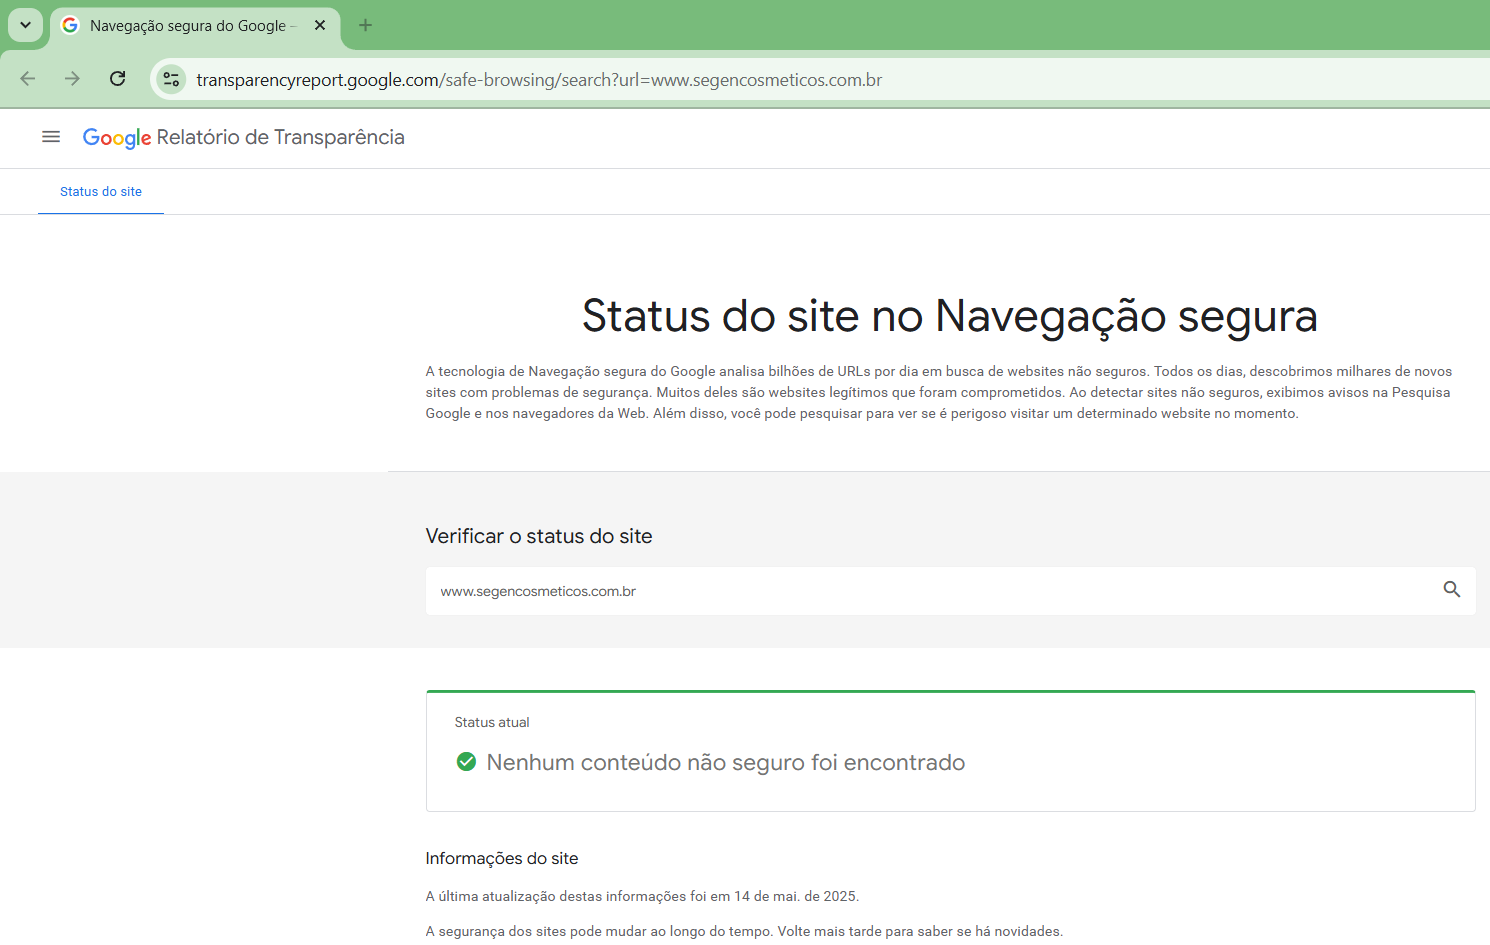Click the magnifier search icon
The width and height of the screenshot is (1490, 945).
(1452, 590)
